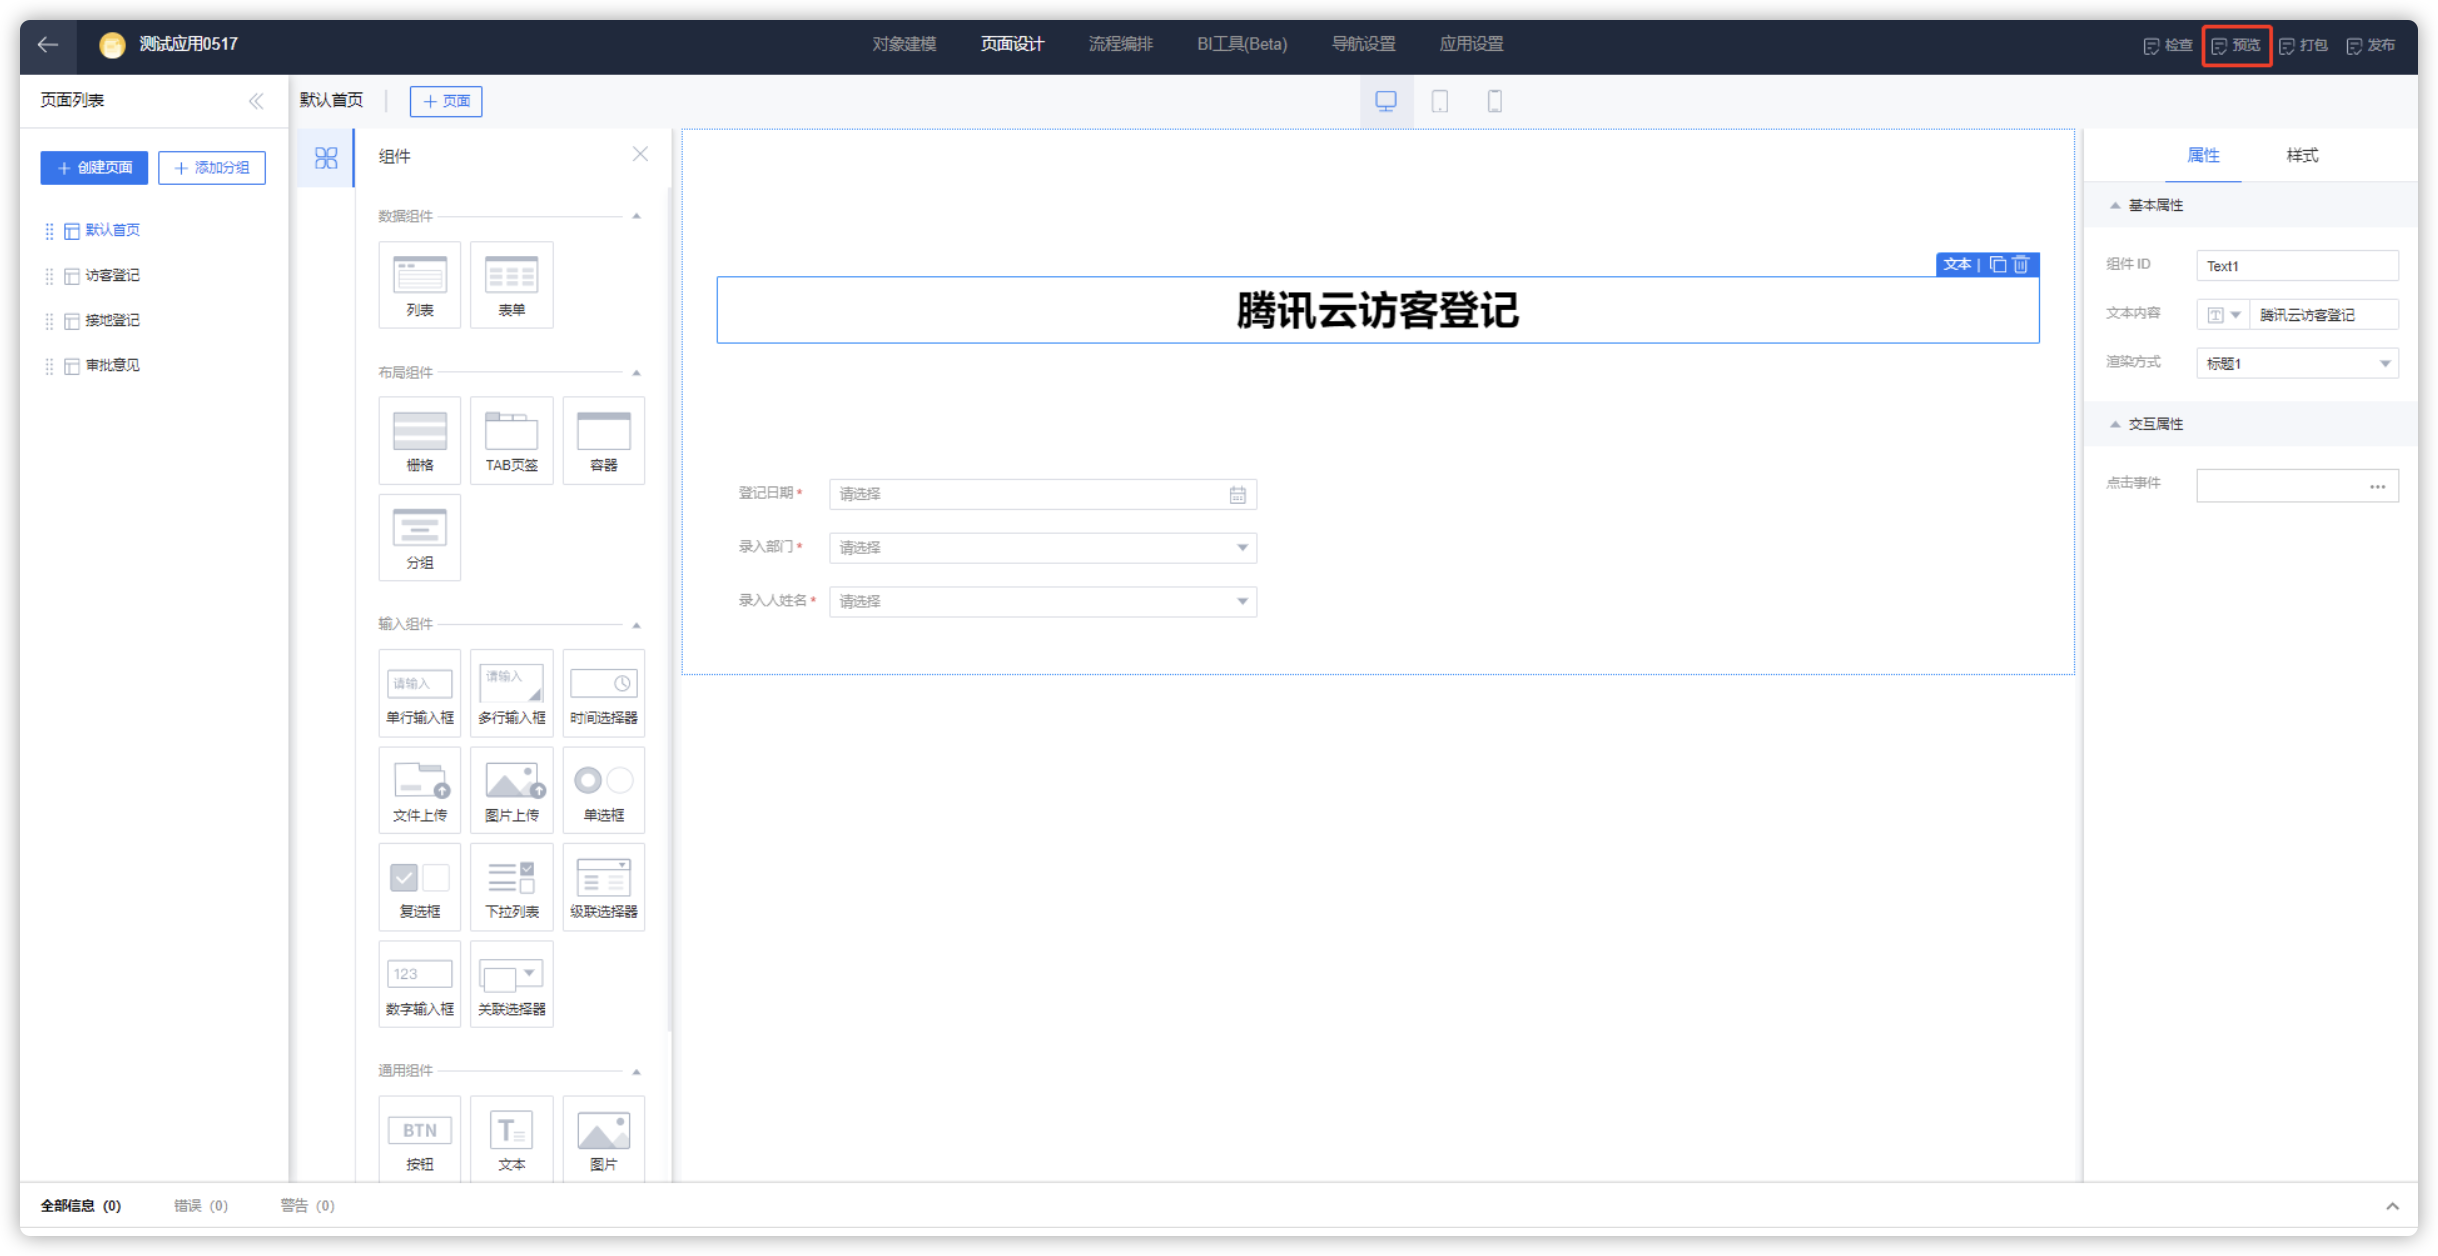Collapse the 基本属性 section
The width and height of the screenshot is (2438, 1256).
[2115, 205]
